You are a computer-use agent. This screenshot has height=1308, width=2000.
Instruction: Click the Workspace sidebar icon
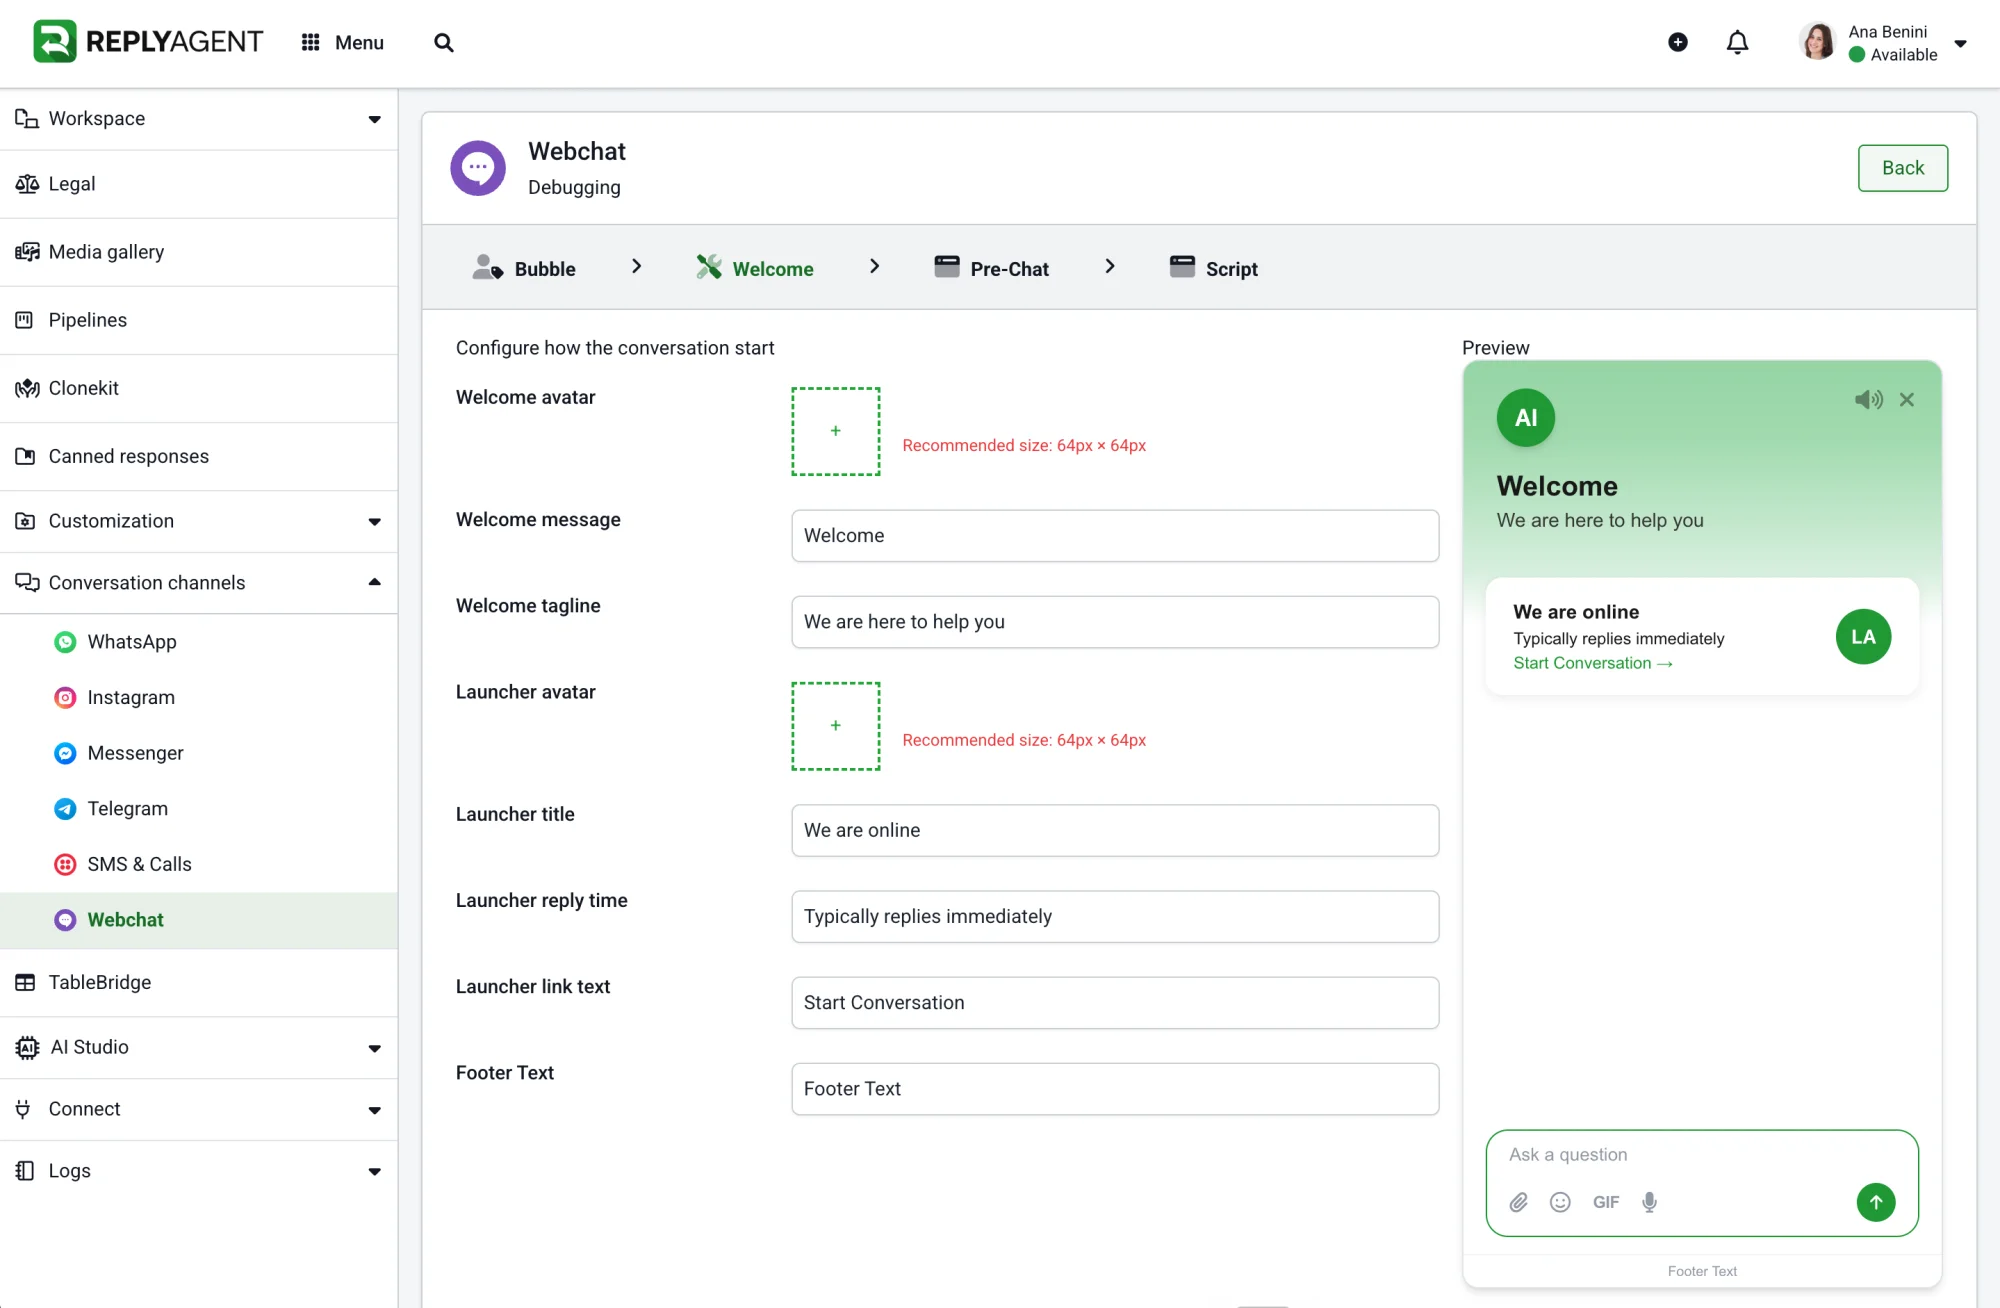point(27,119)
